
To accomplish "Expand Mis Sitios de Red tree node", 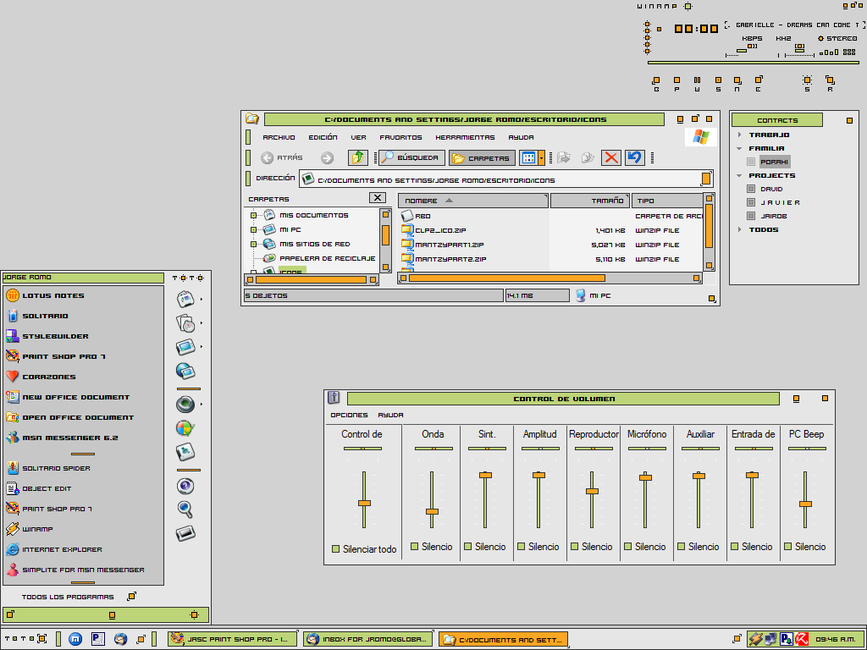I will tap(253, 244).
